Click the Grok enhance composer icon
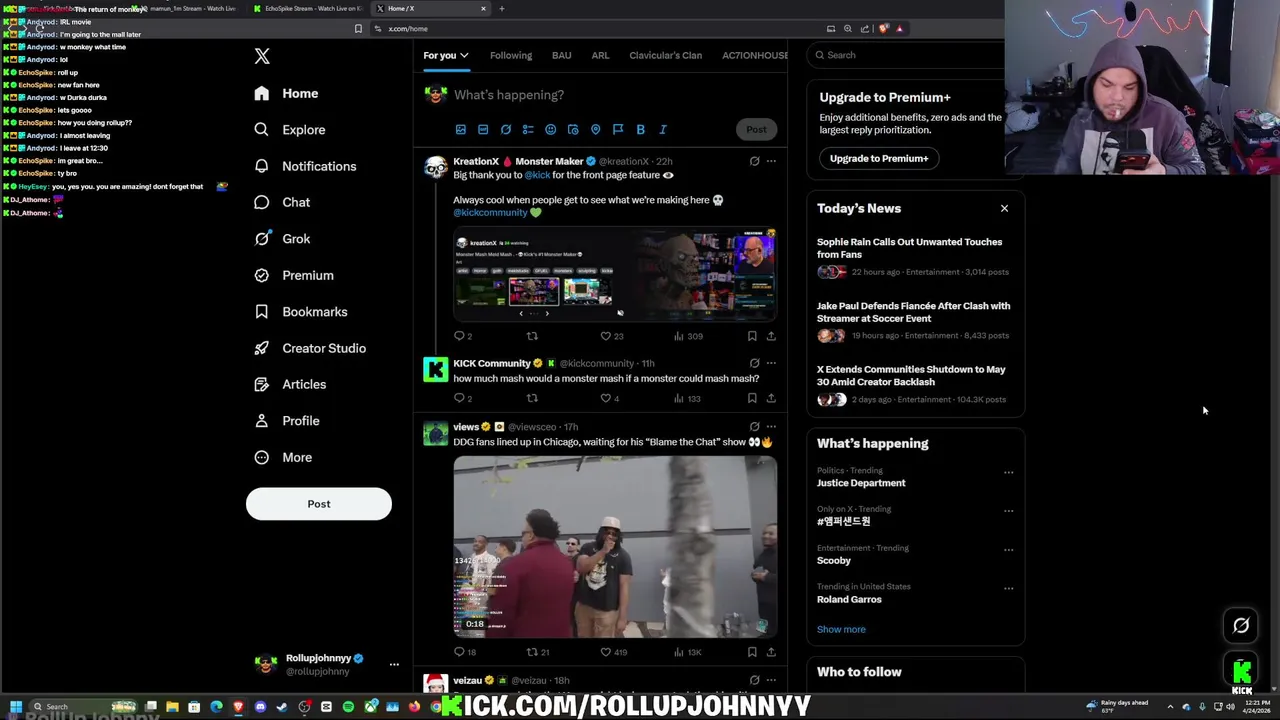Viewport: 1280px width, 720px height. pyautogui.click(x=506, y=129)
